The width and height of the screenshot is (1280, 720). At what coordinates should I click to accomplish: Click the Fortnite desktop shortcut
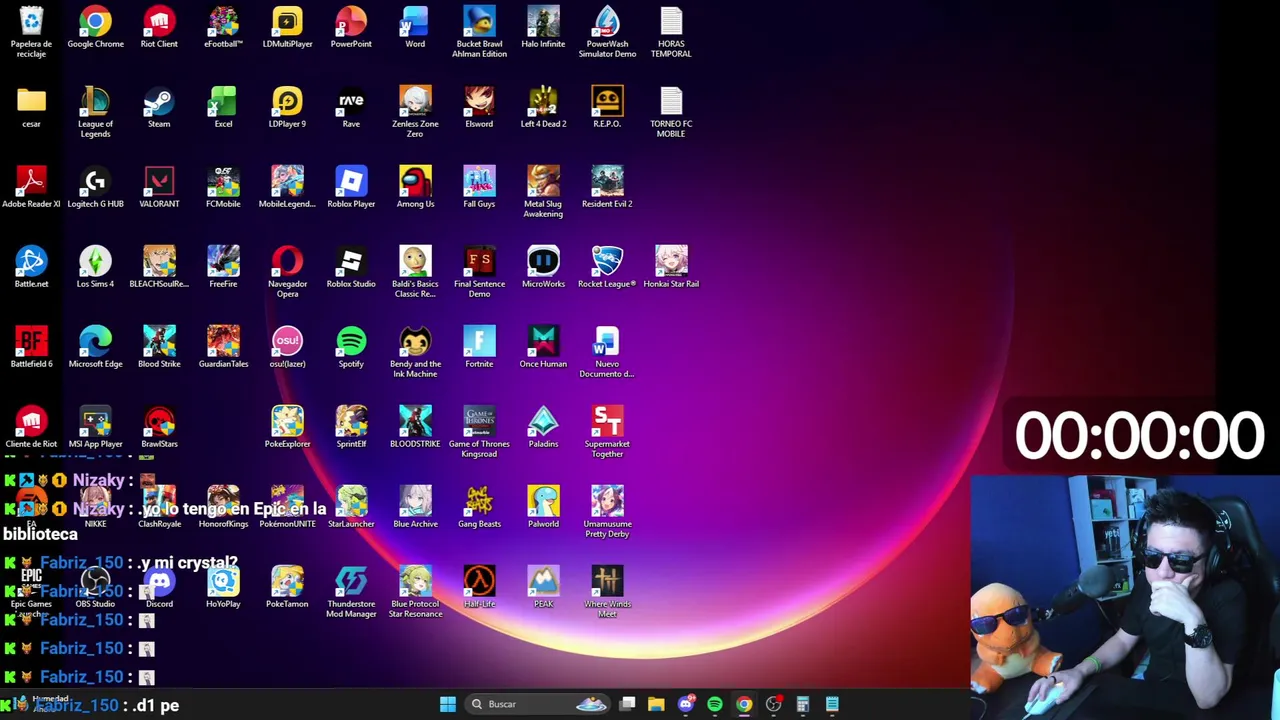(479, 348)
